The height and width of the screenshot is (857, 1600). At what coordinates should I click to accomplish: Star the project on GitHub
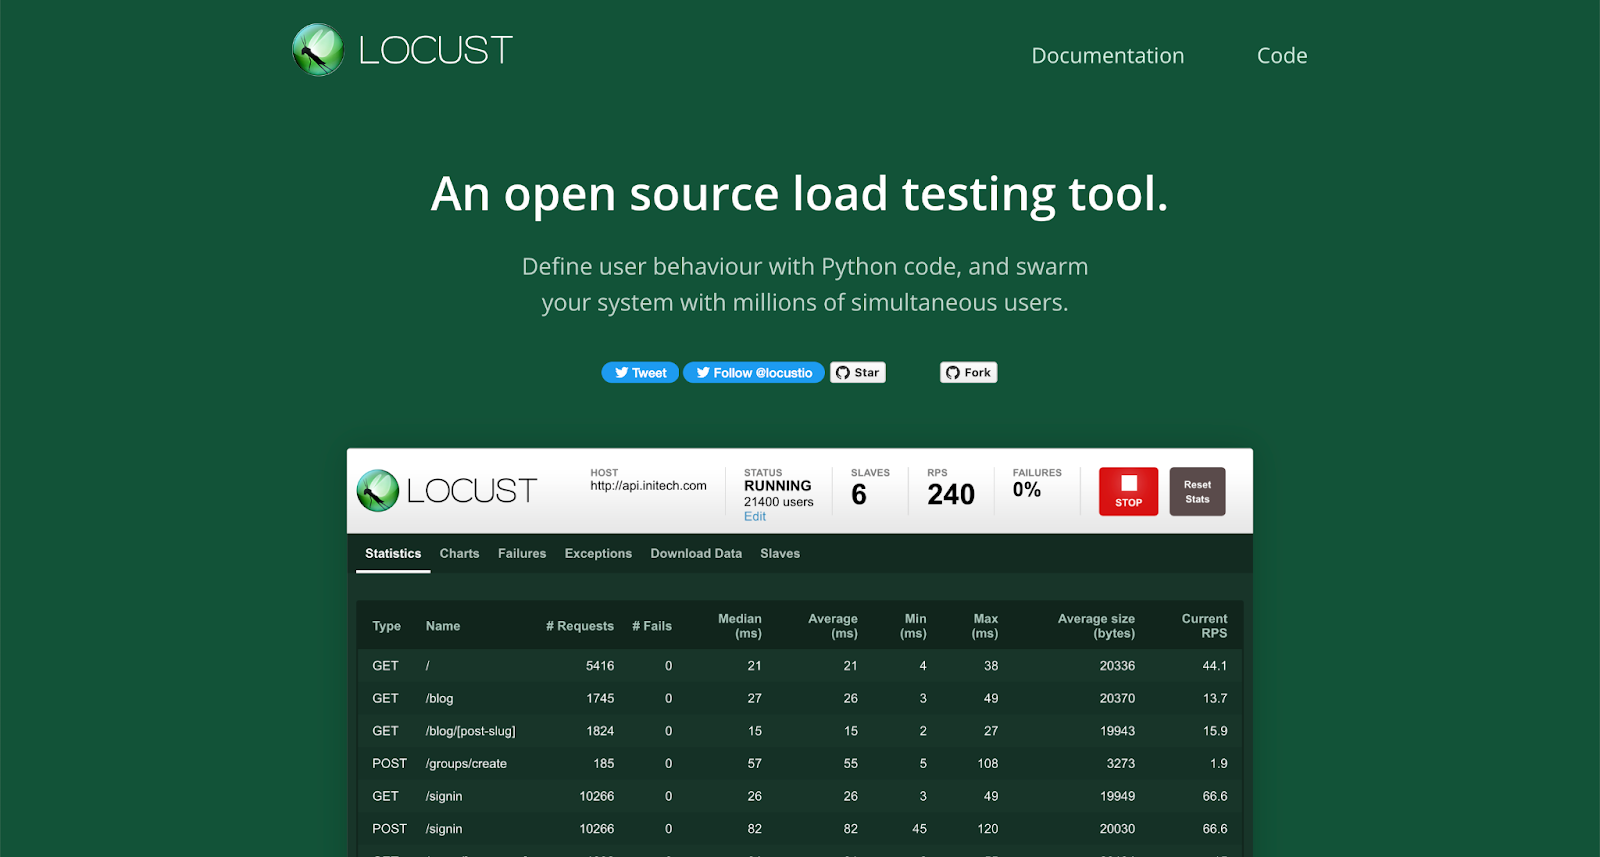(858, 373)
